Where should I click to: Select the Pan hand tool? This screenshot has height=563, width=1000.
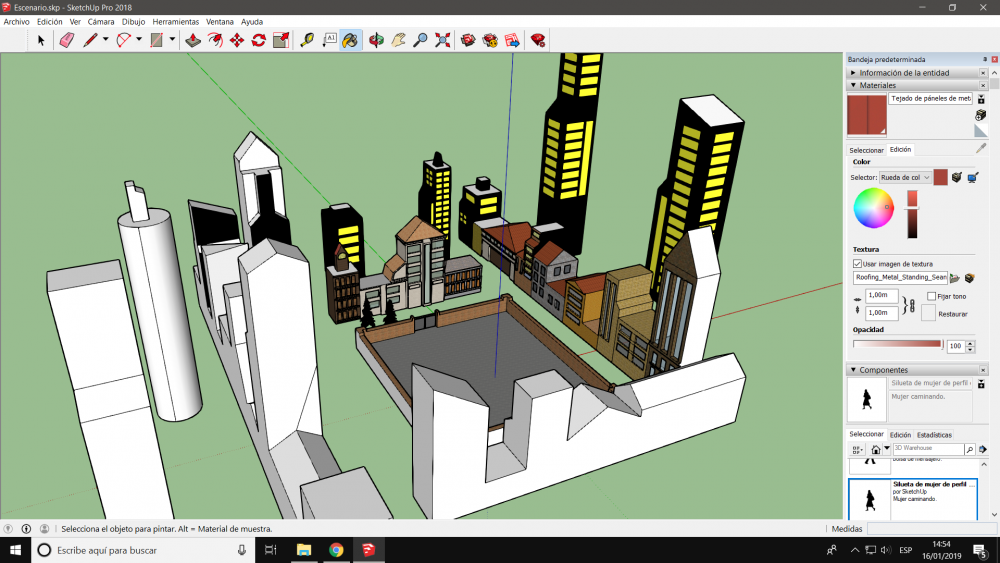point(399,40)
